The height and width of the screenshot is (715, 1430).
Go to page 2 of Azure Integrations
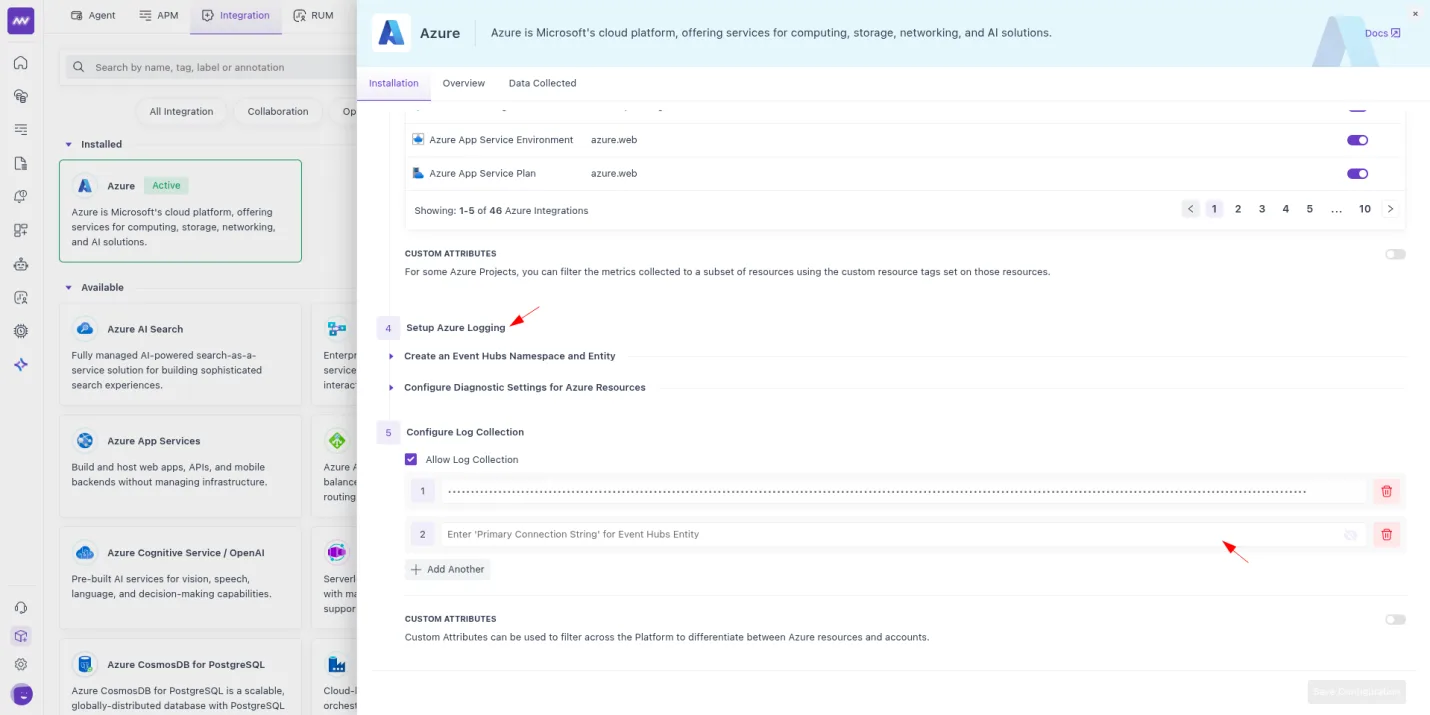coord(1238,209)
